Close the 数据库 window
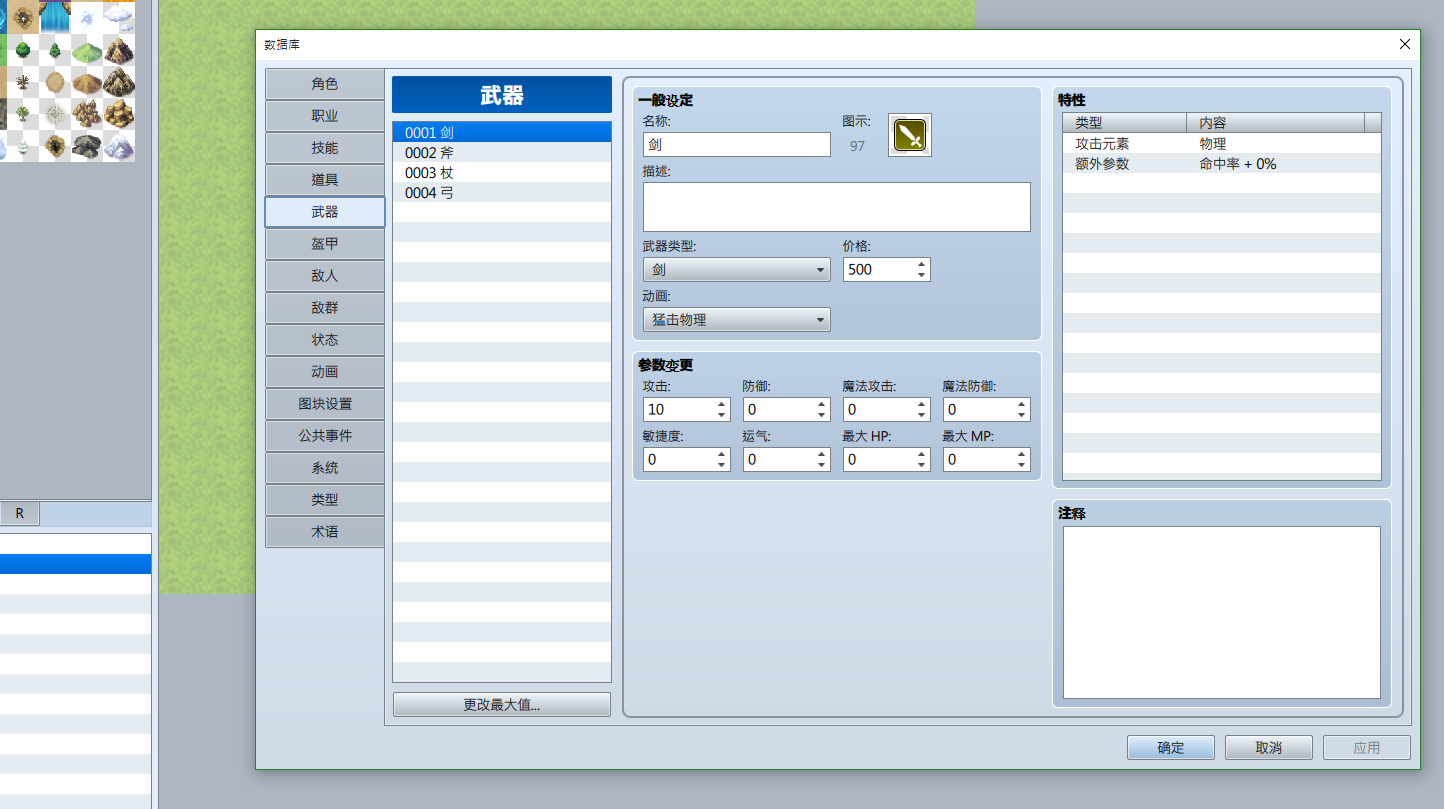The image size is (1444, 809). (x=1405, y=44)
